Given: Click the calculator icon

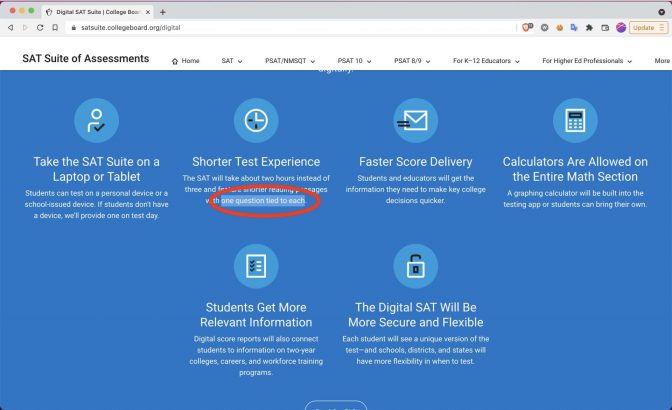Looking at the screenshot, I should 575,121.
